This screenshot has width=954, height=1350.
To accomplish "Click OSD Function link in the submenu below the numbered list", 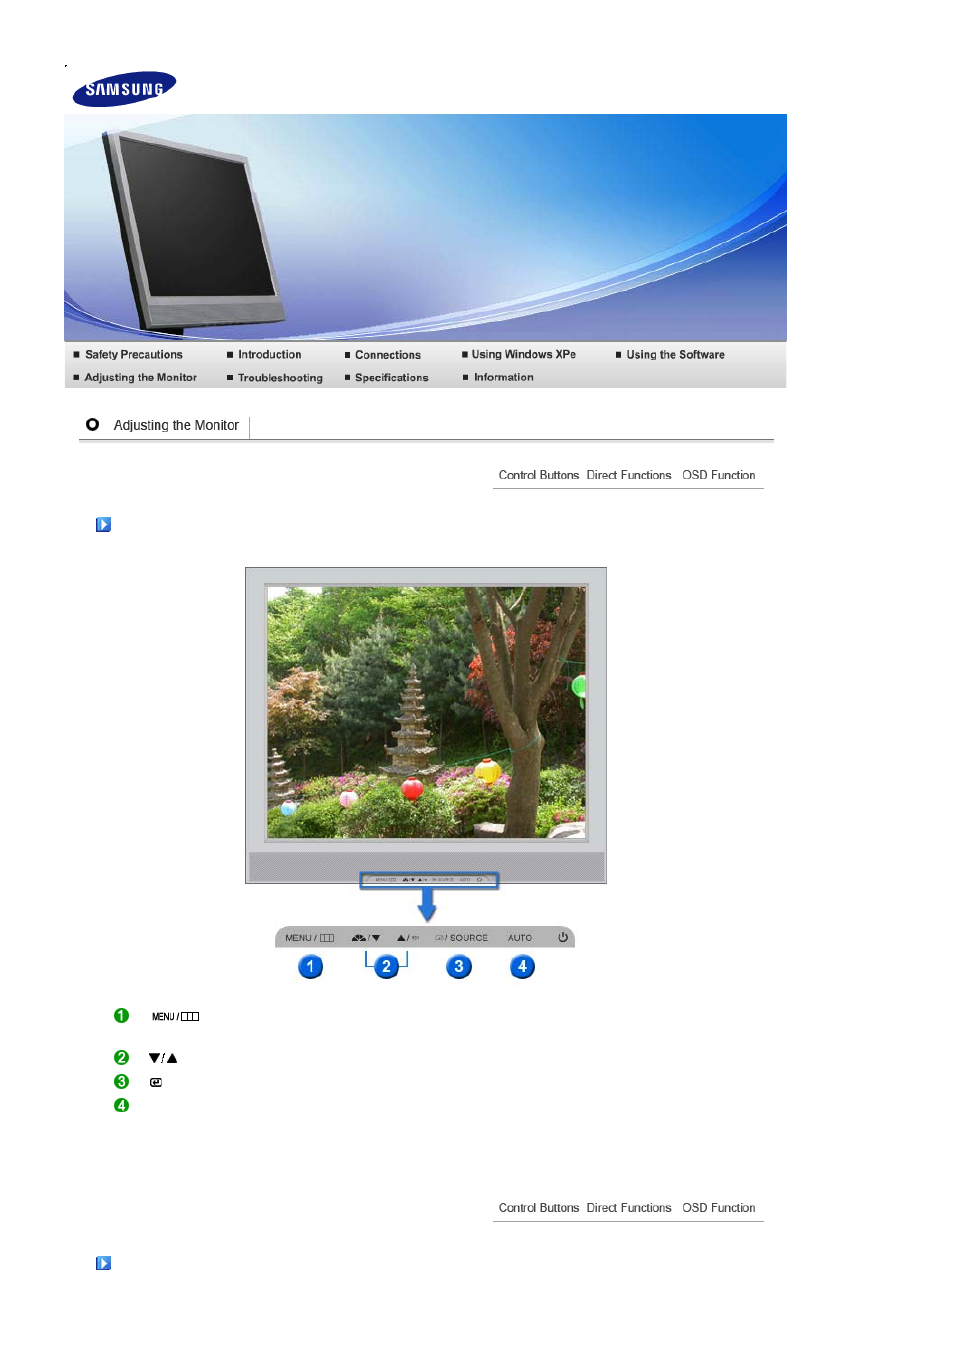I will point(719,1208).
